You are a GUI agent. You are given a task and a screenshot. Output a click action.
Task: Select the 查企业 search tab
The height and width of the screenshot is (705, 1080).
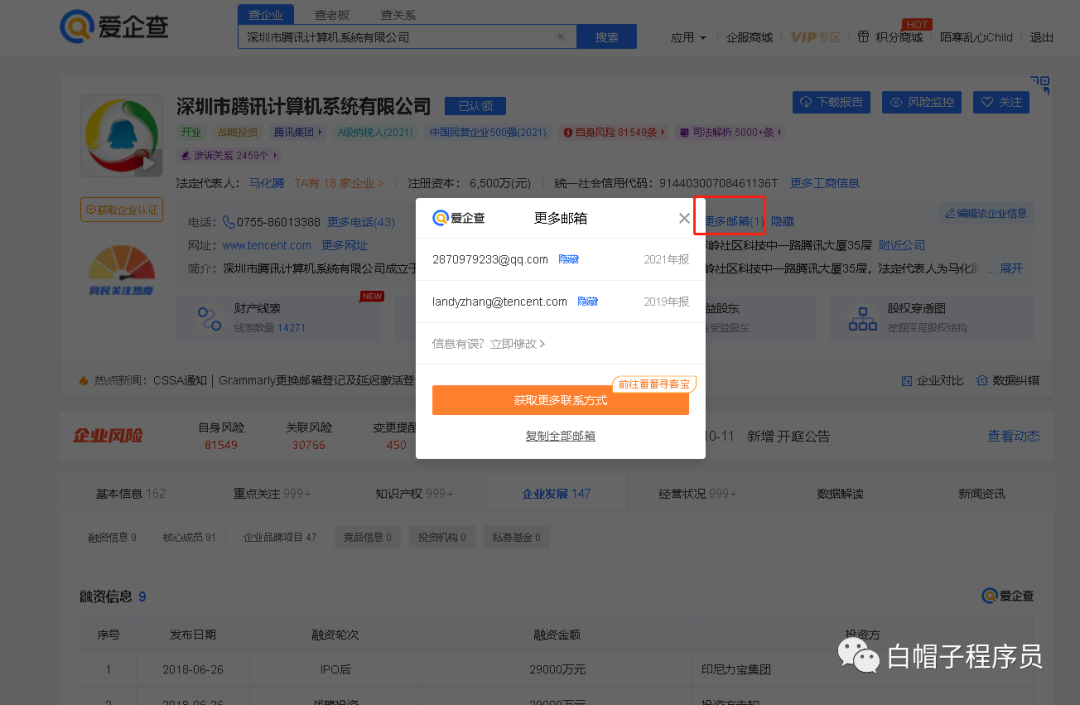[265, 14]
